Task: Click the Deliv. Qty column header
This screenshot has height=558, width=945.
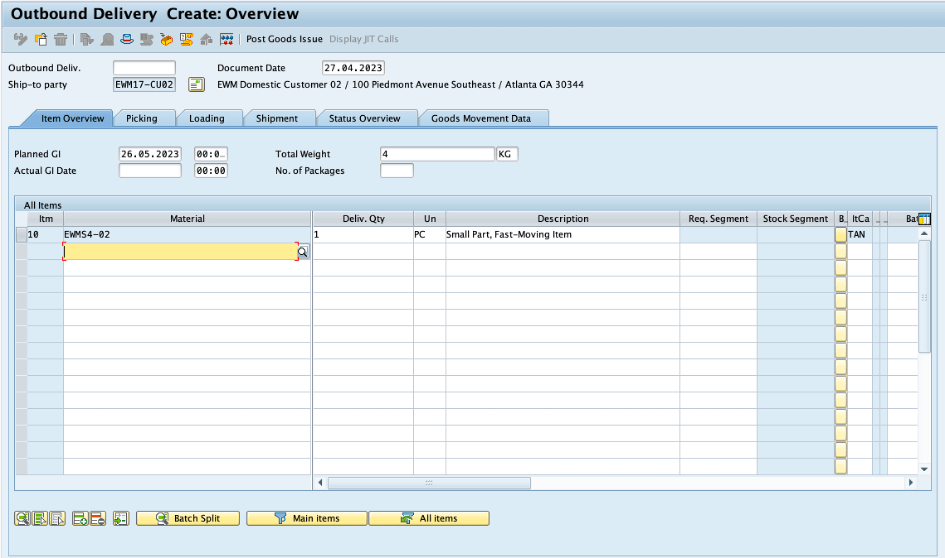Action: (x=363, y=219)
